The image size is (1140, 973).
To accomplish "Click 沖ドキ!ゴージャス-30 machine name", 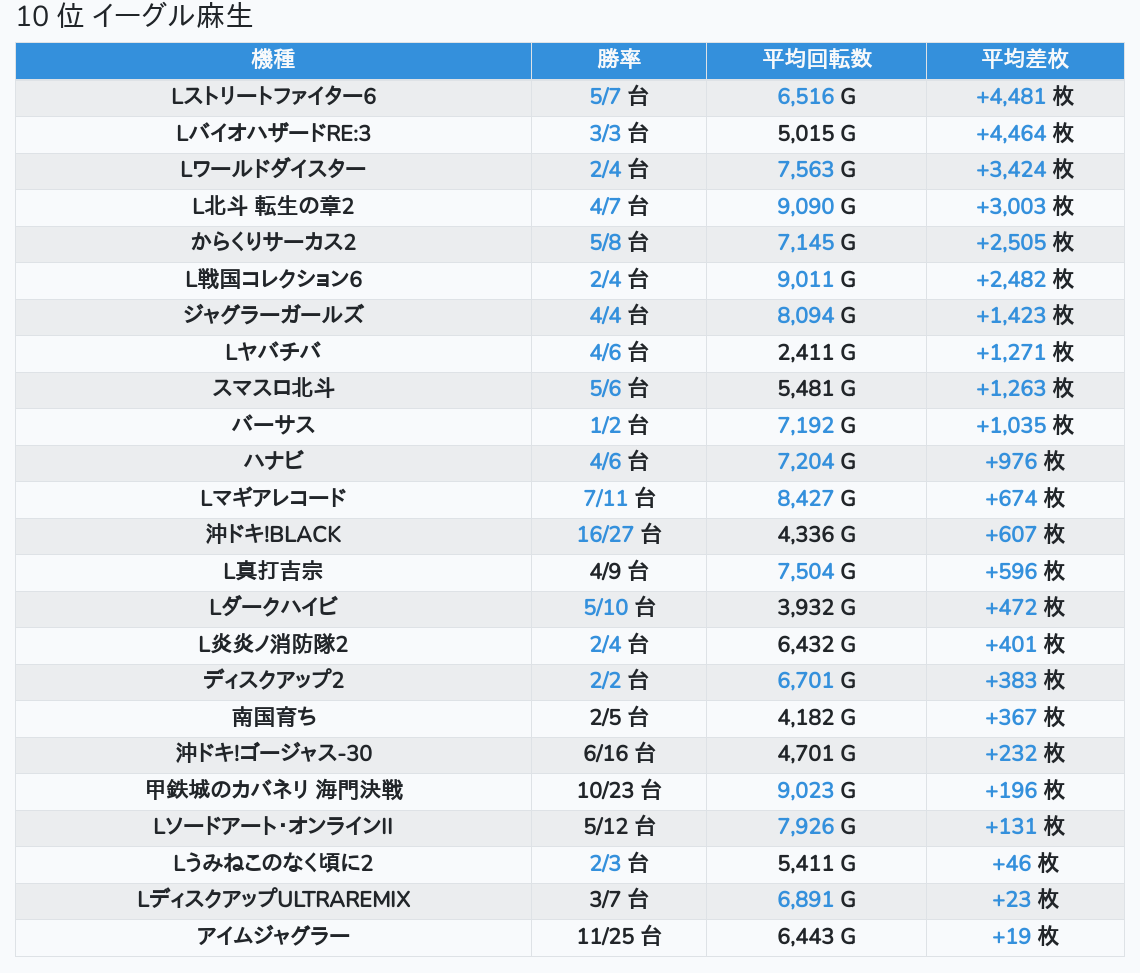I will click(x=273, y=753).
